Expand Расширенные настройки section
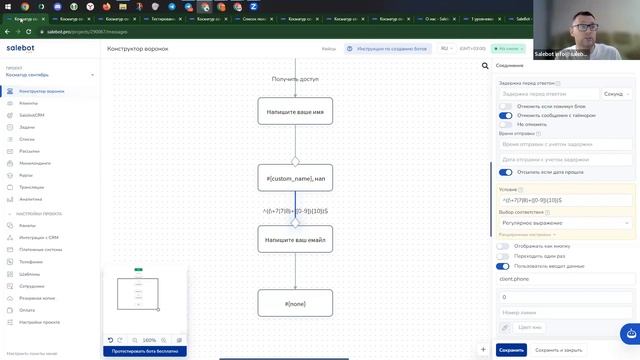640x360 pixels. (527, 235)
